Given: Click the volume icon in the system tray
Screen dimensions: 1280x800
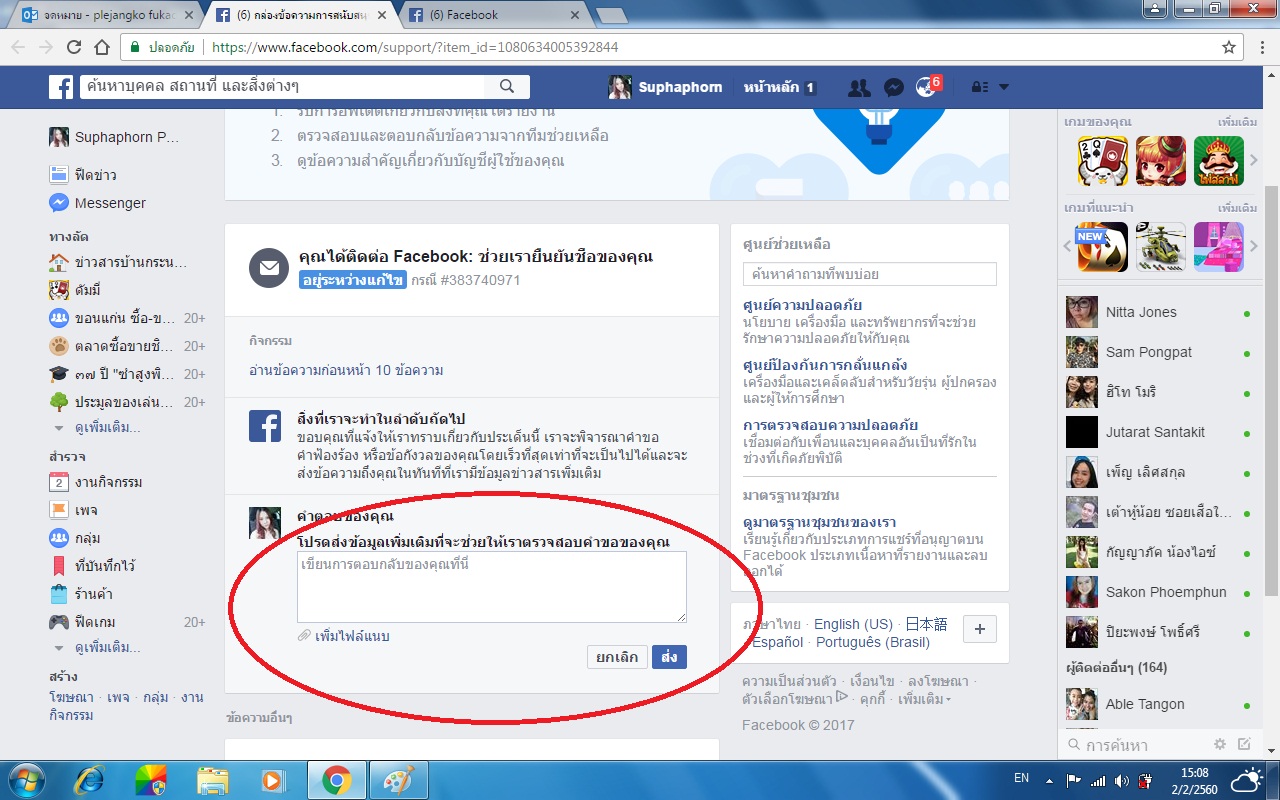Looking at the screenshot, I should (1121, 780).
